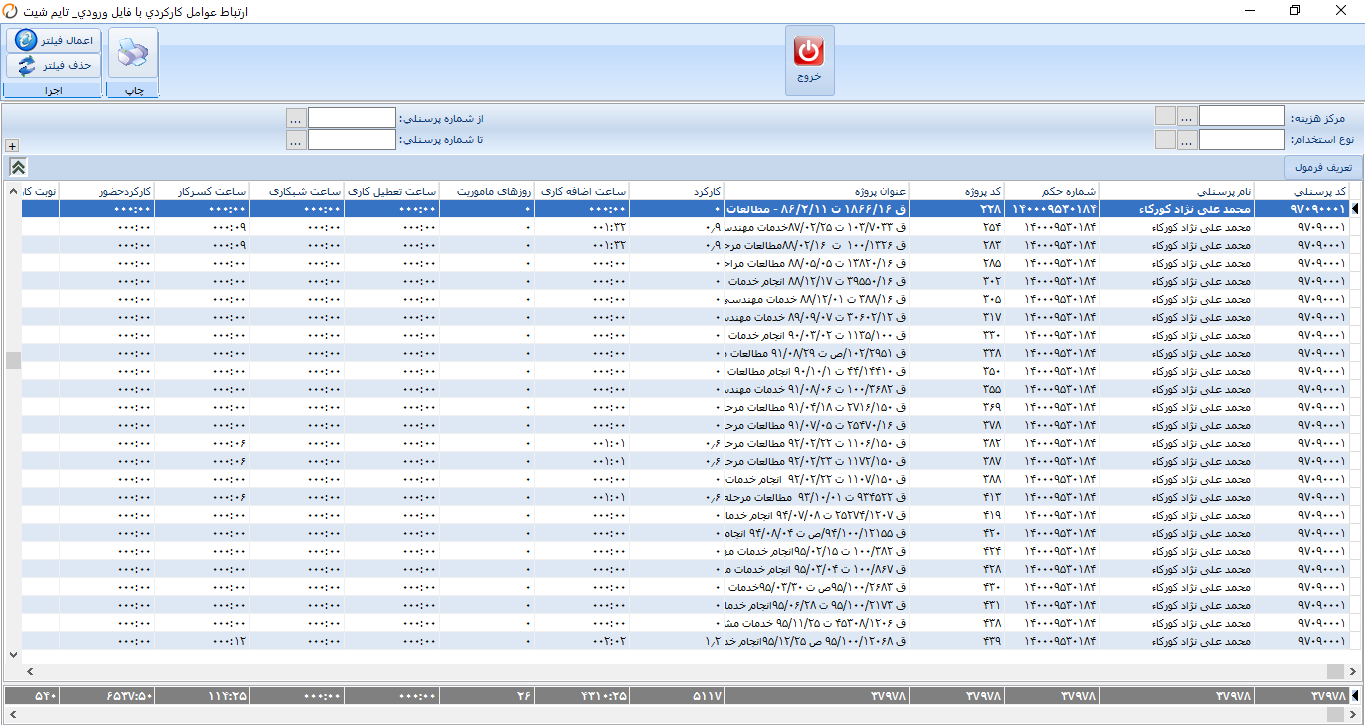Click the اعمال فیلتر (apply filter) button
Image resolution: width=1365 pixels, height=725 pixels.
tap(55, 40)
